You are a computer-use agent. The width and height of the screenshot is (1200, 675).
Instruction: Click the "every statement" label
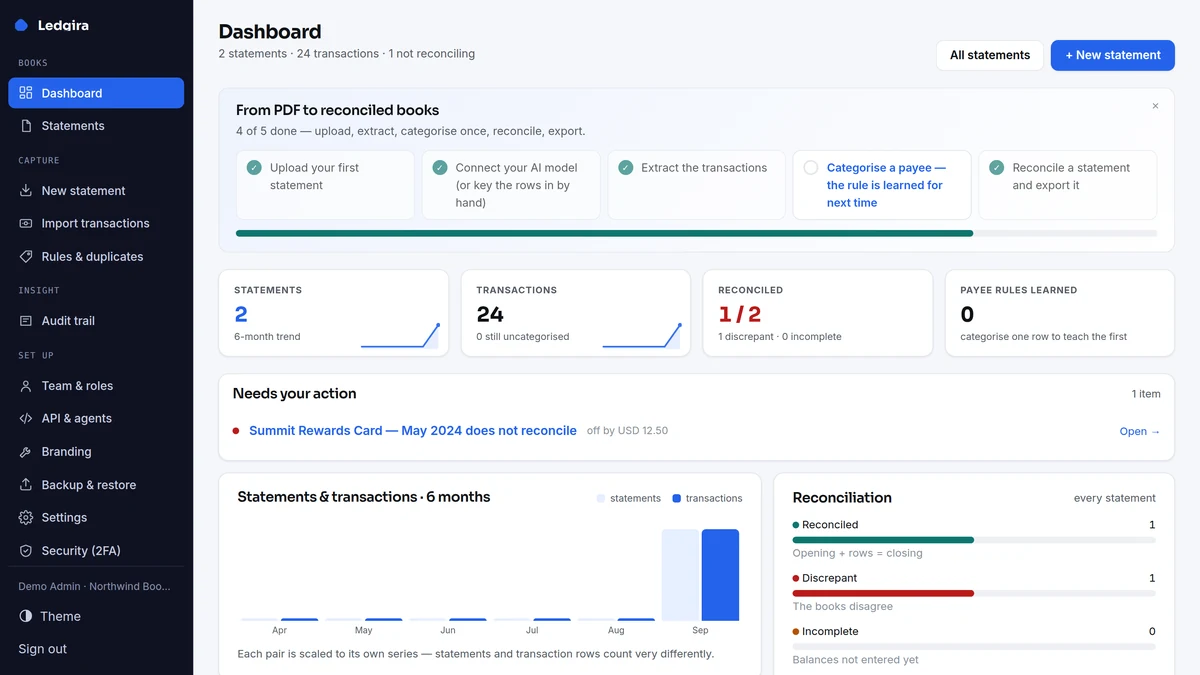[x=1115, y=498]
